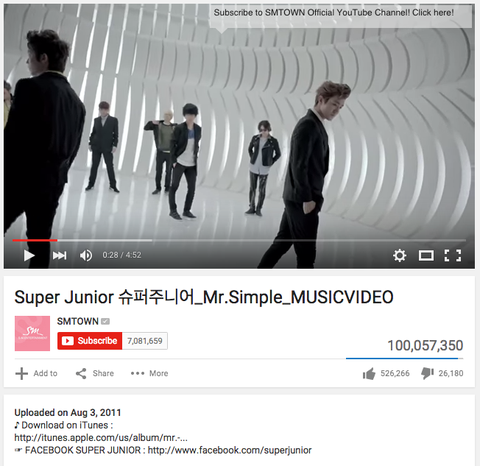Play the Mr.Simple music video
Viewport: 480px width, 466px height.
click(29, 256)
